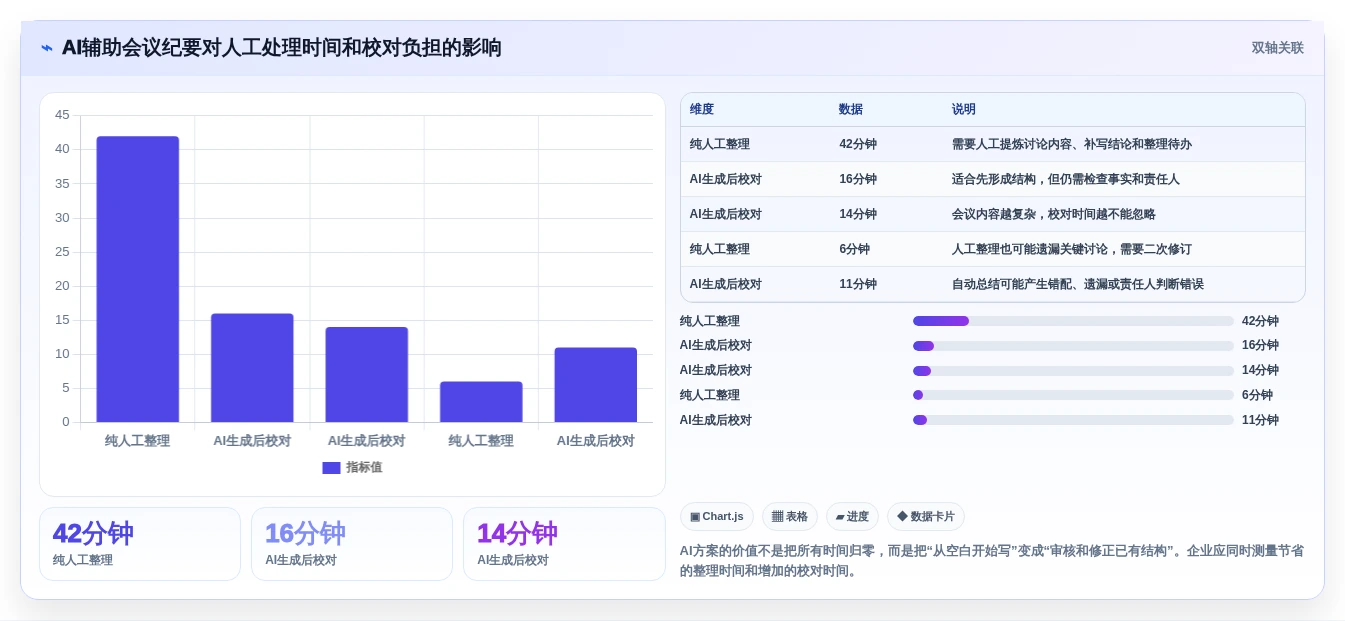Click the progress bar ending in 11分钟
The width and height of the screenshot is (1345, 621).
(1073, 420)
